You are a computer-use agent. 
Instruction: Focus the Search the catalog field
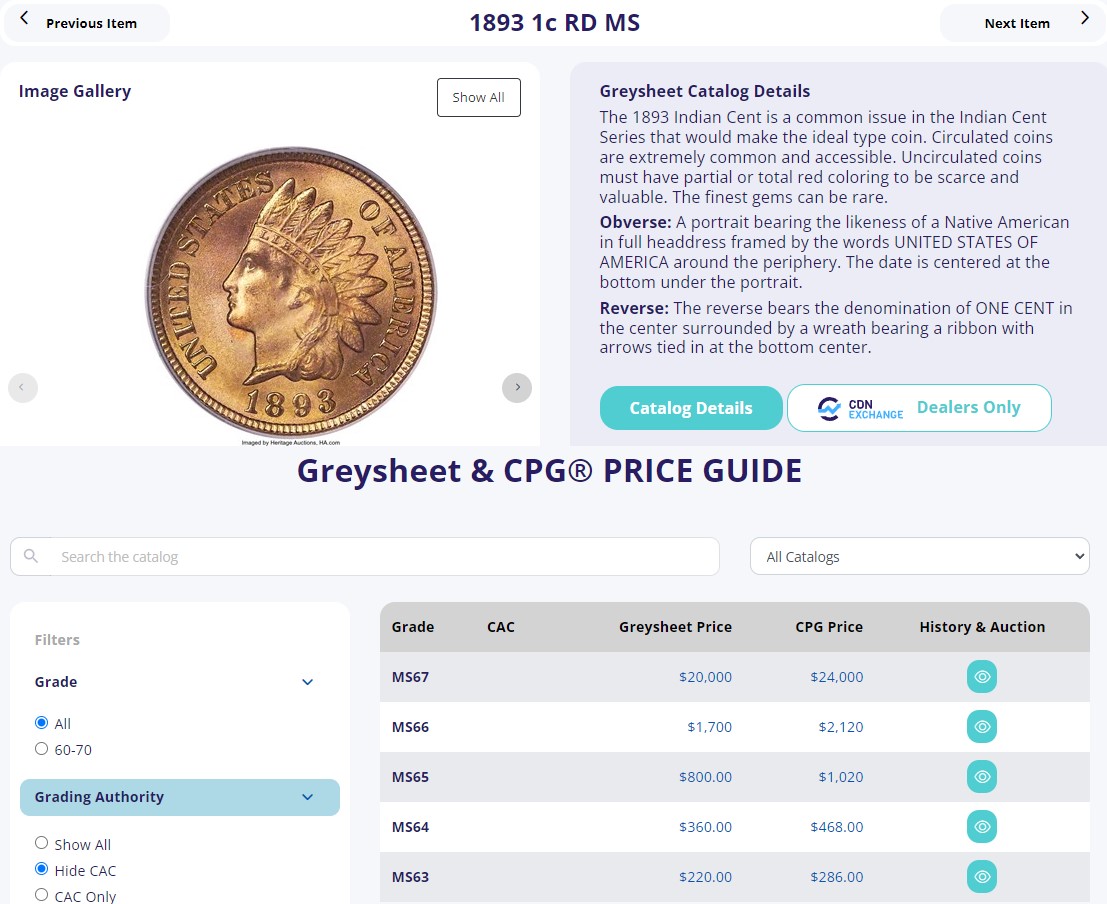click(385, 557)
